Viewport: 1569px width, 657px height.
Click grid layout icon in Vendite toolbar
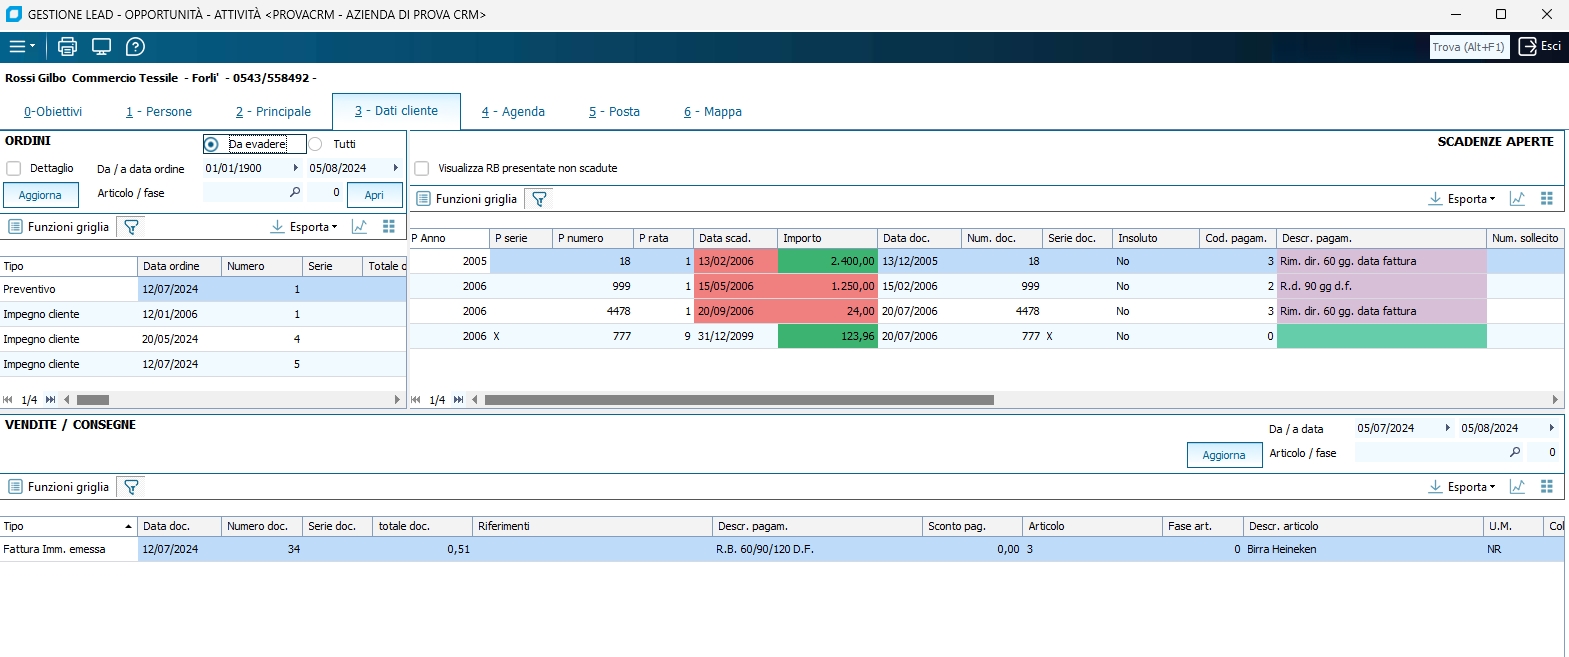click(1546, 487)
